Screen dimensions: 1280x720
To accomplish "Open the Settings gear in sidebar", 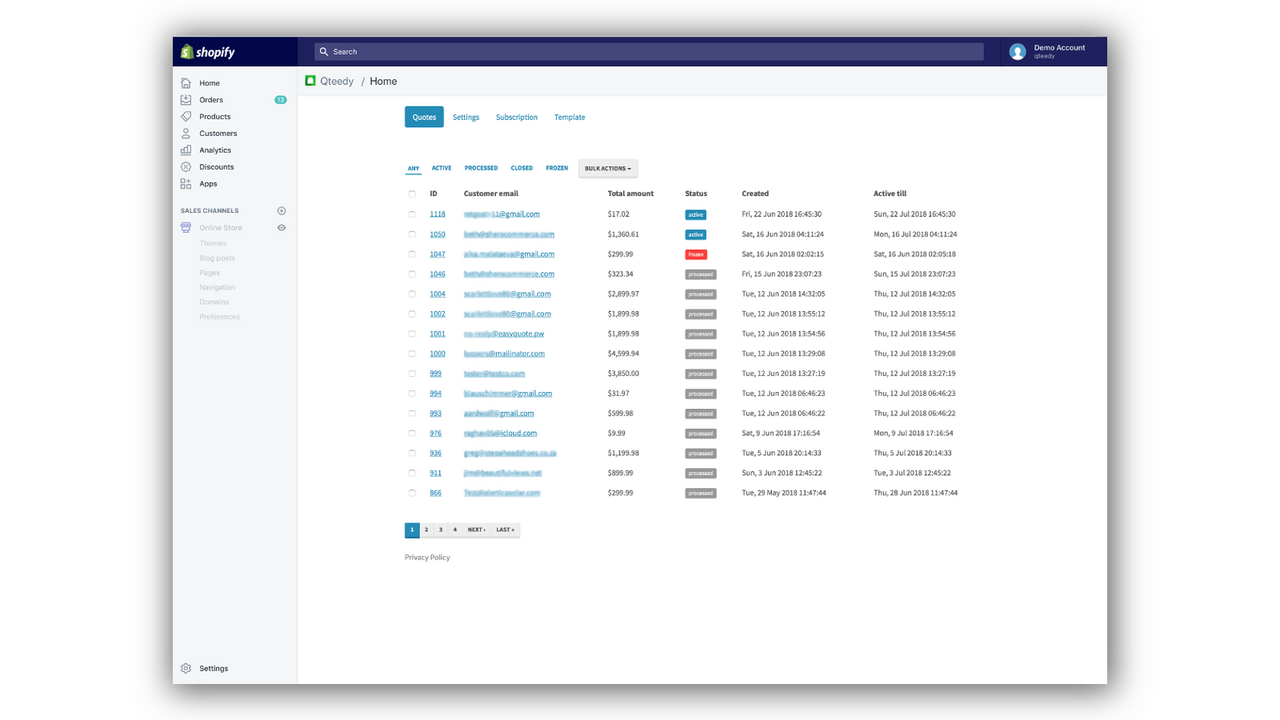I will pos(186,668).
